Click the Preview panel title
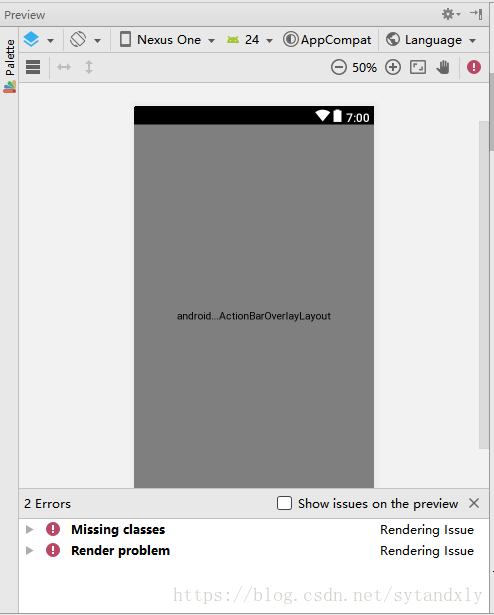 tap(24, 15)
